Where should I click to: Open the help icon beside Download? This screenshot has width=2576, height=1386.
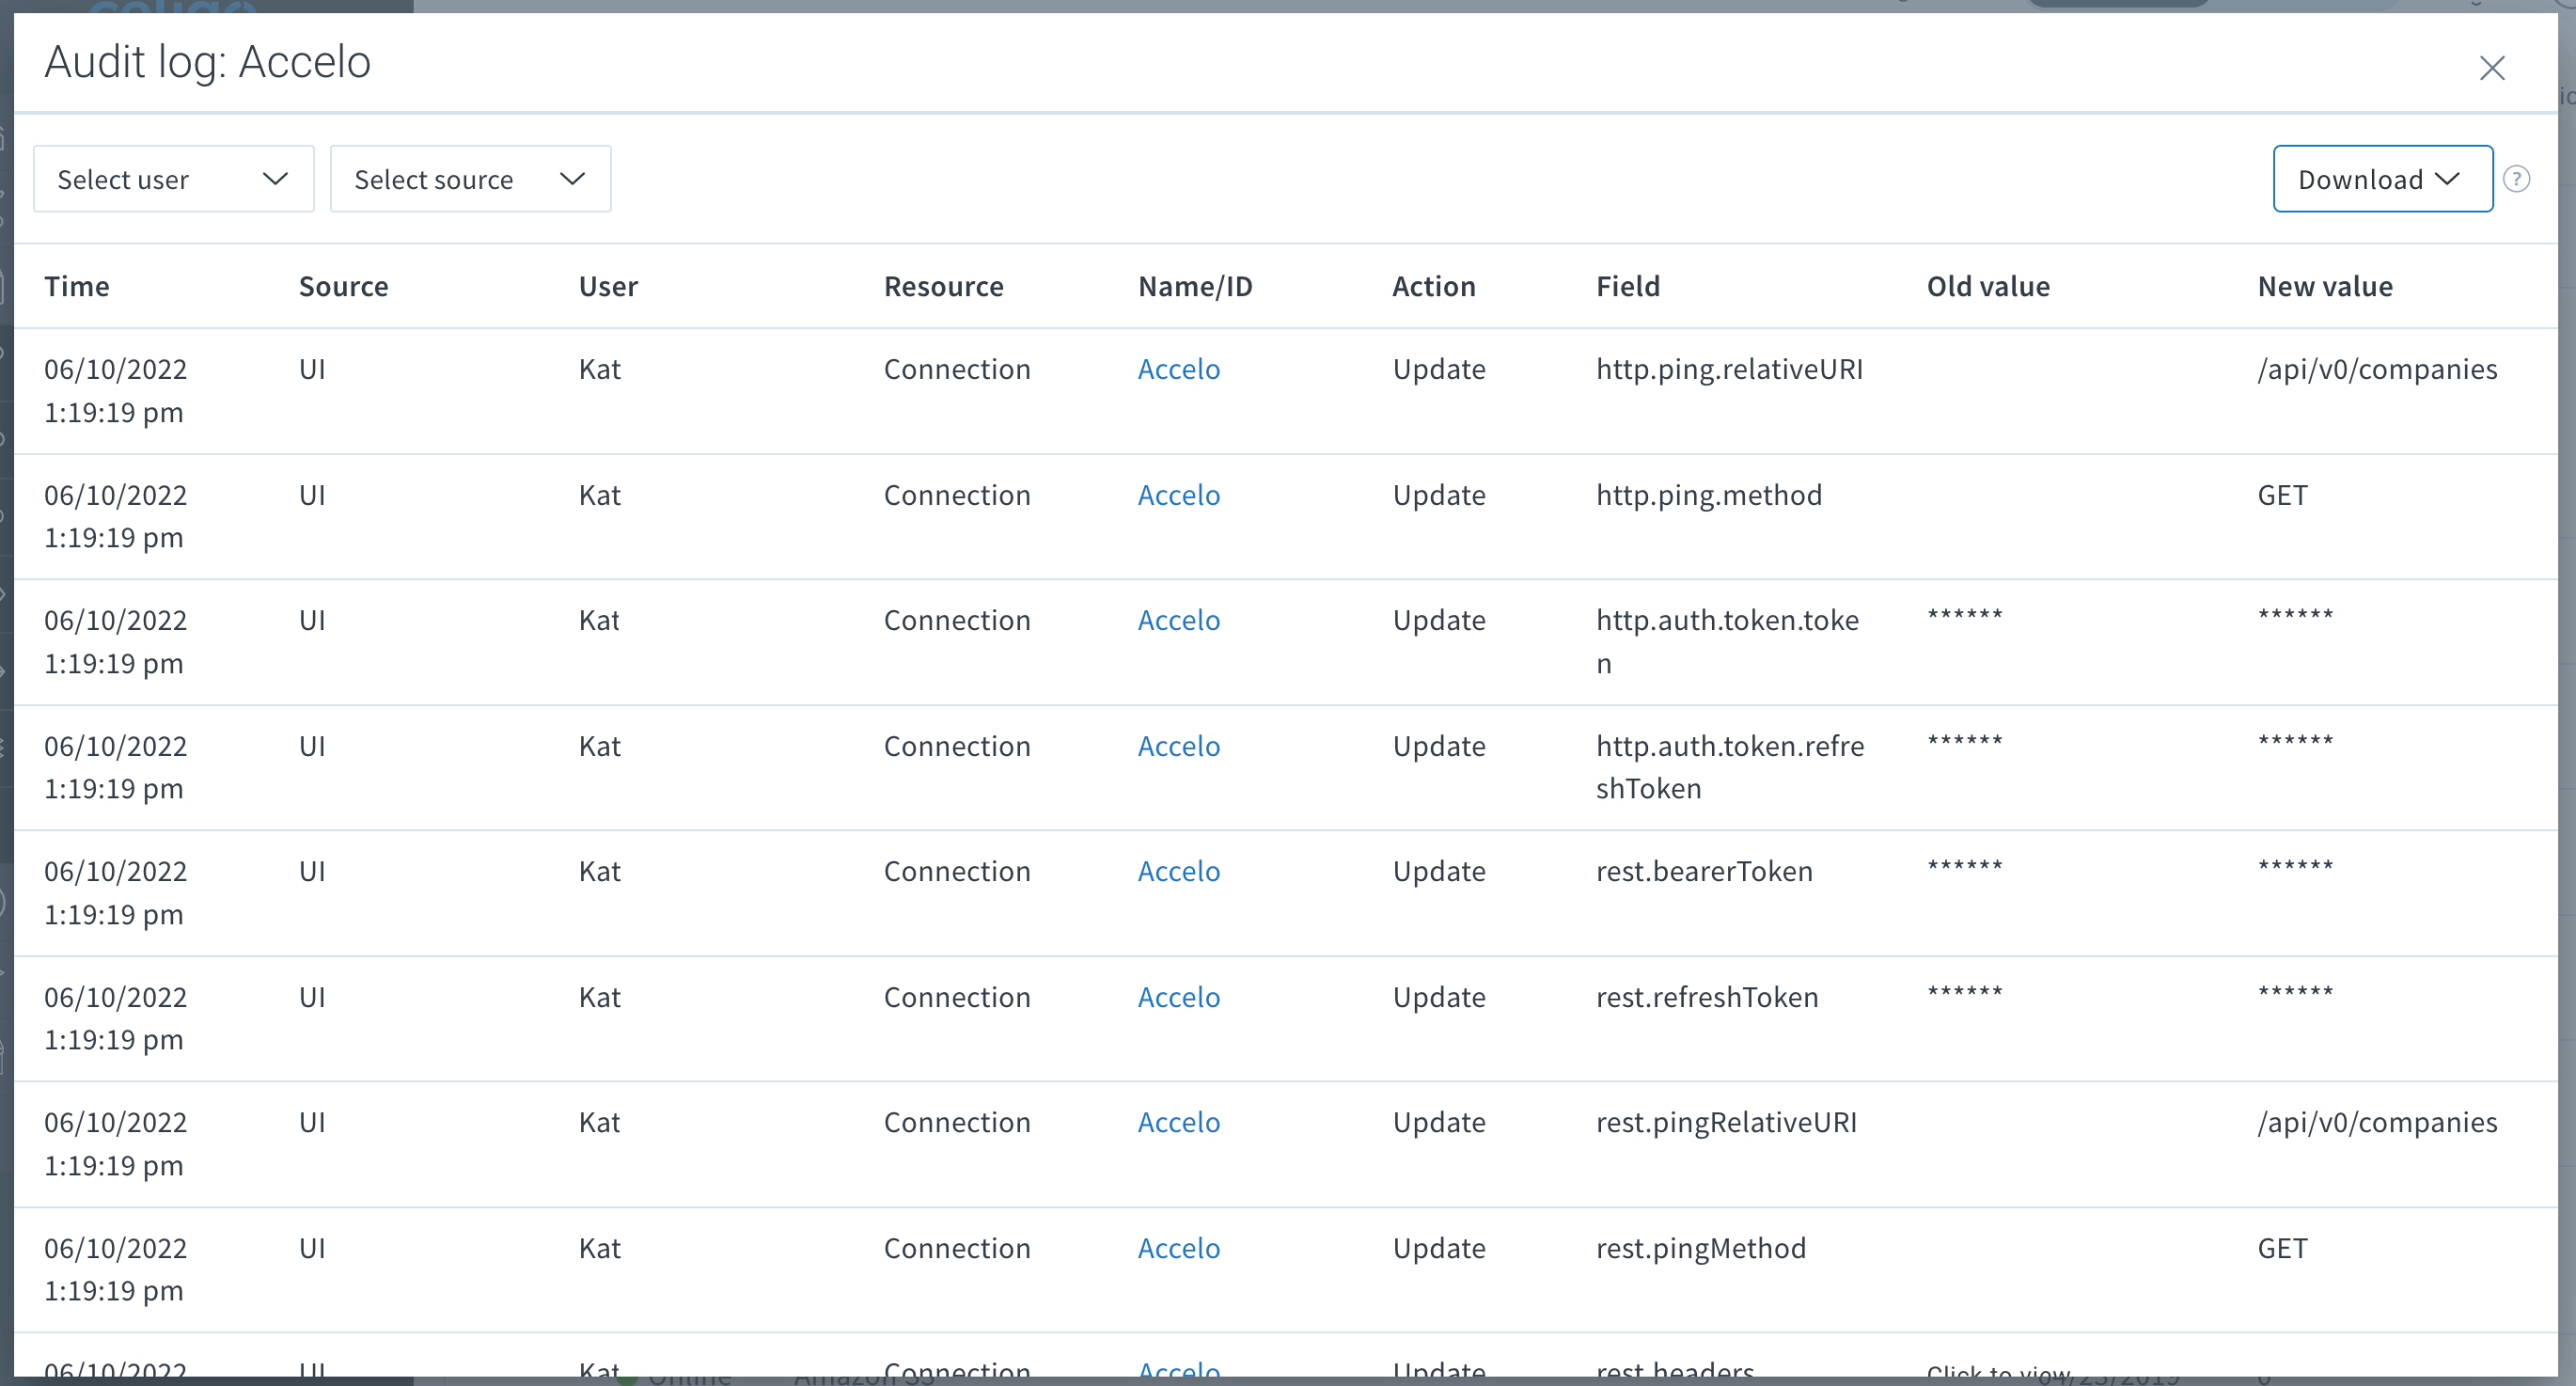point(2516,179)
